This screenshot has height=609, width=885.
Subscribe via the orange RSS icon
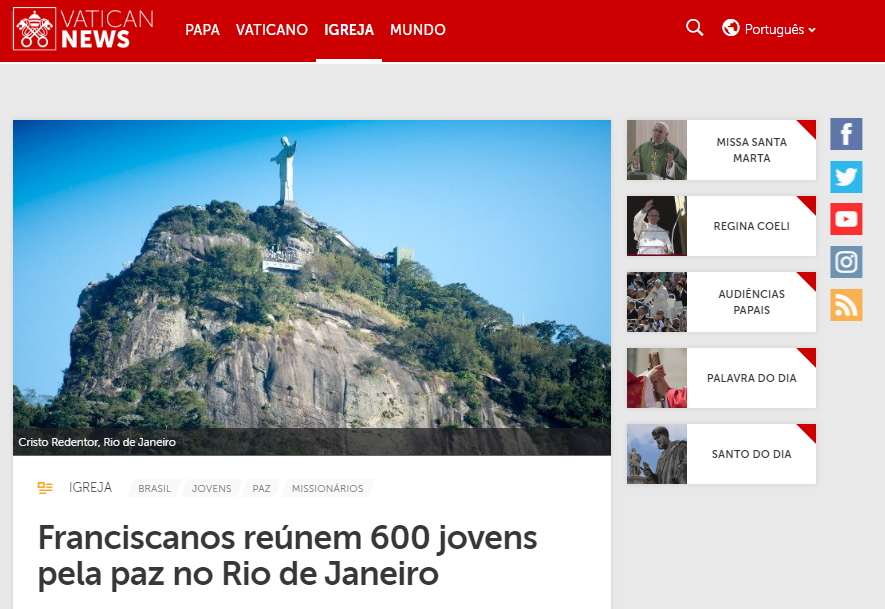coord(846,305)
